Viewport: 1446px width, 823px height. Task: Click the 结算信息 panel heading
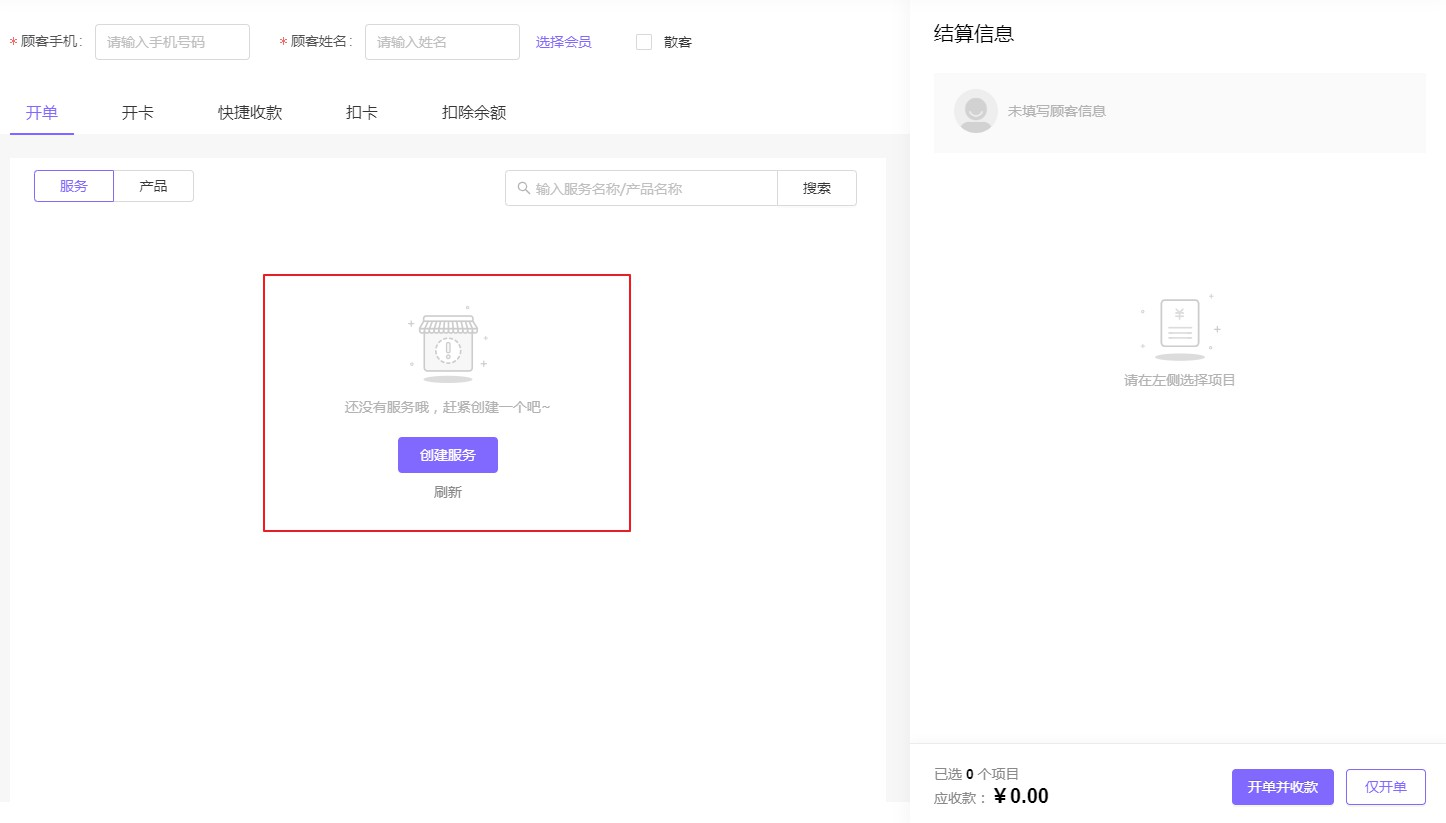pyautogui.click(x=974, y=34)
